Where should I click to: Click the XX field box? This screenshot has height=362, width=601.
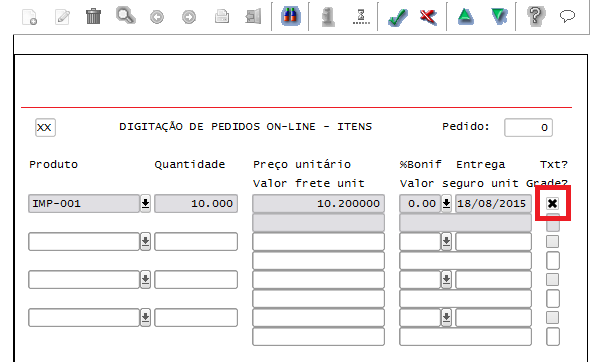(x=45, y=127)
